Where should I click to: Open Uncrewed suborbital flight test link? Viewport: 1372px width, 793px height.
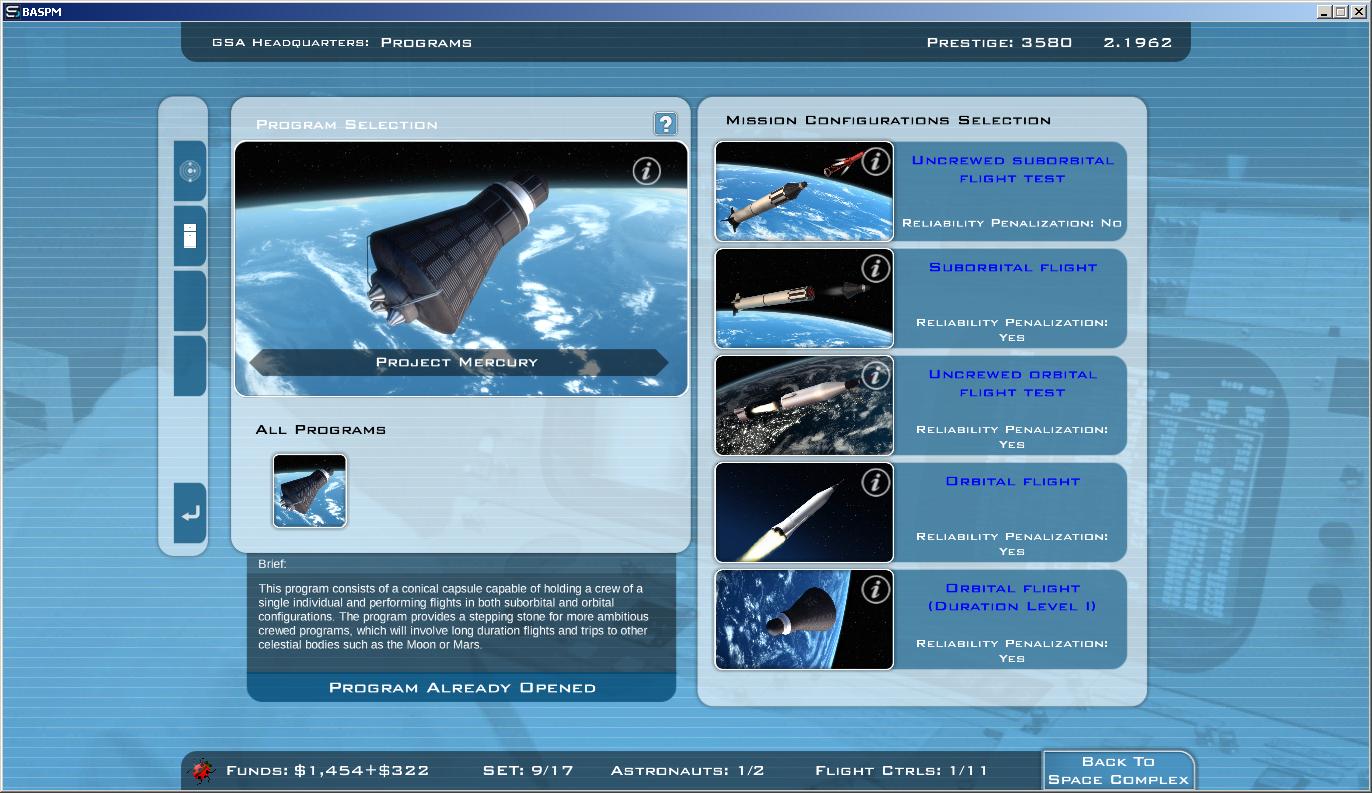coord(1012,169)
